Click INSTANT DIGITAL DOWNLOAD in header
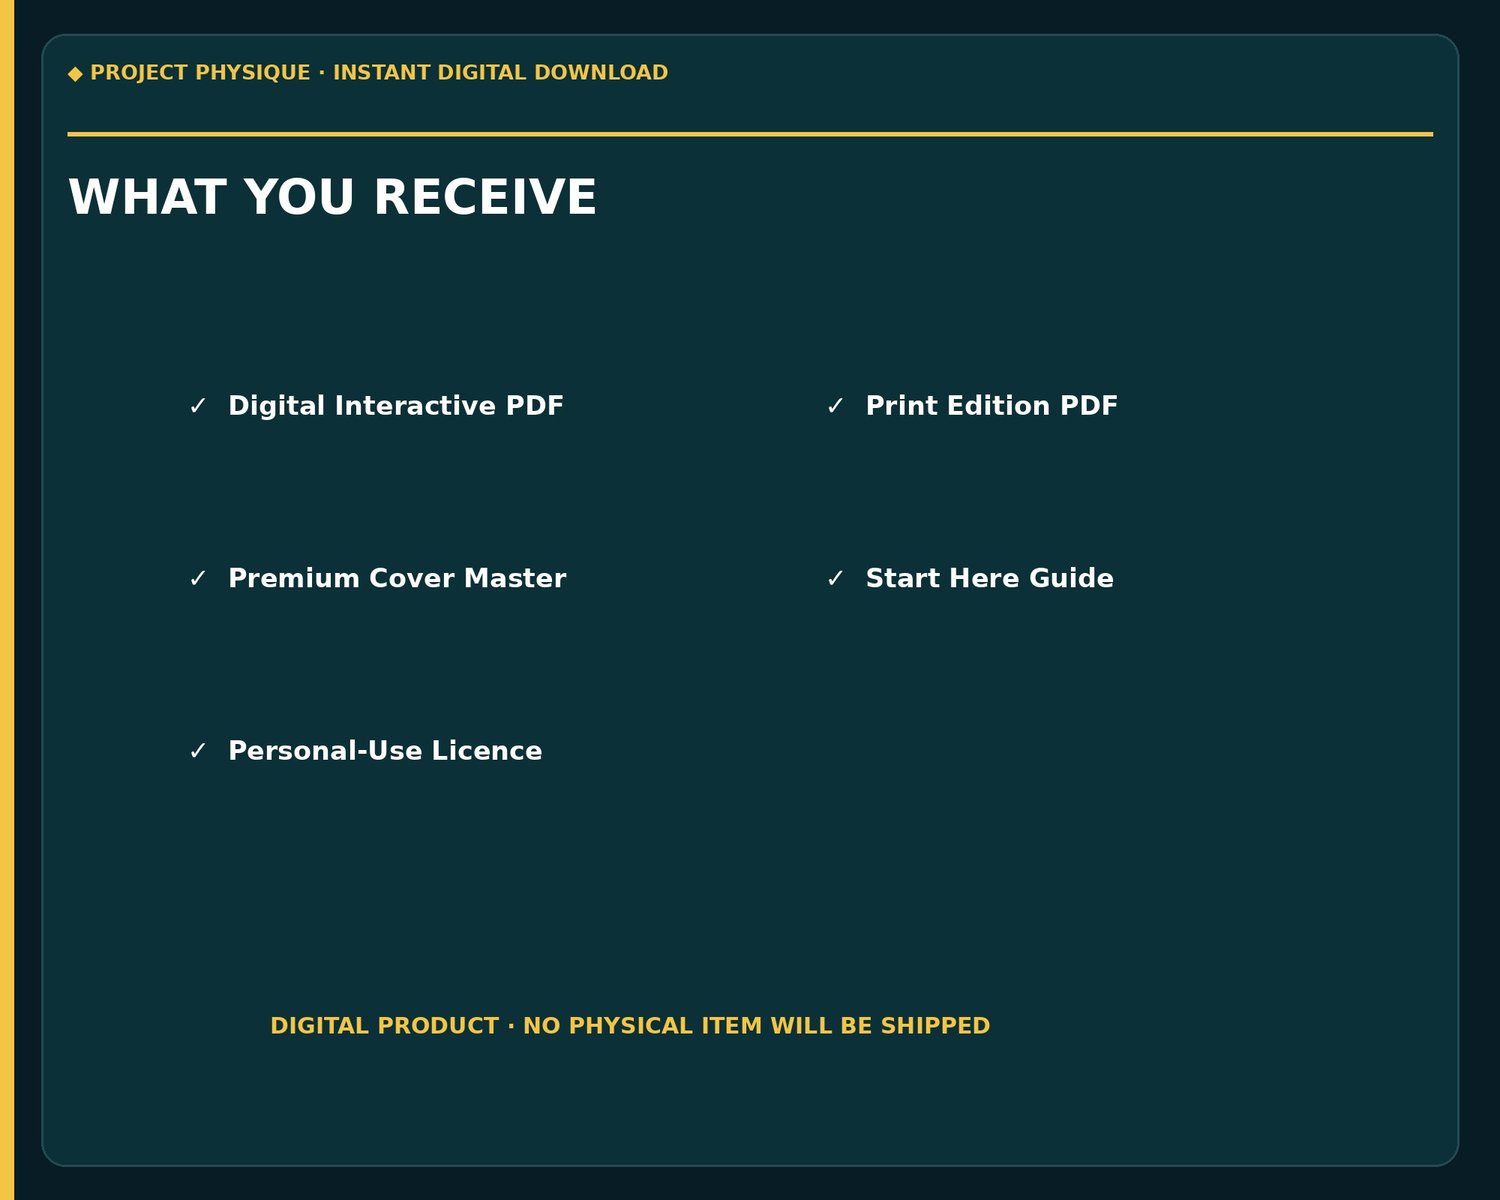The image size is (1500, 1200). coord(500,73)
